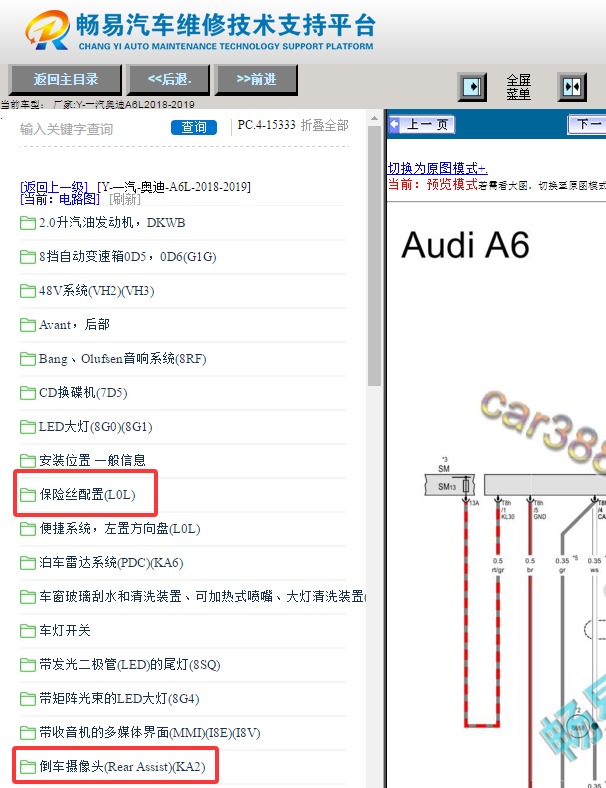
Task: Click the 当前: 电路图 label
Action: click(x=60, y=199)
